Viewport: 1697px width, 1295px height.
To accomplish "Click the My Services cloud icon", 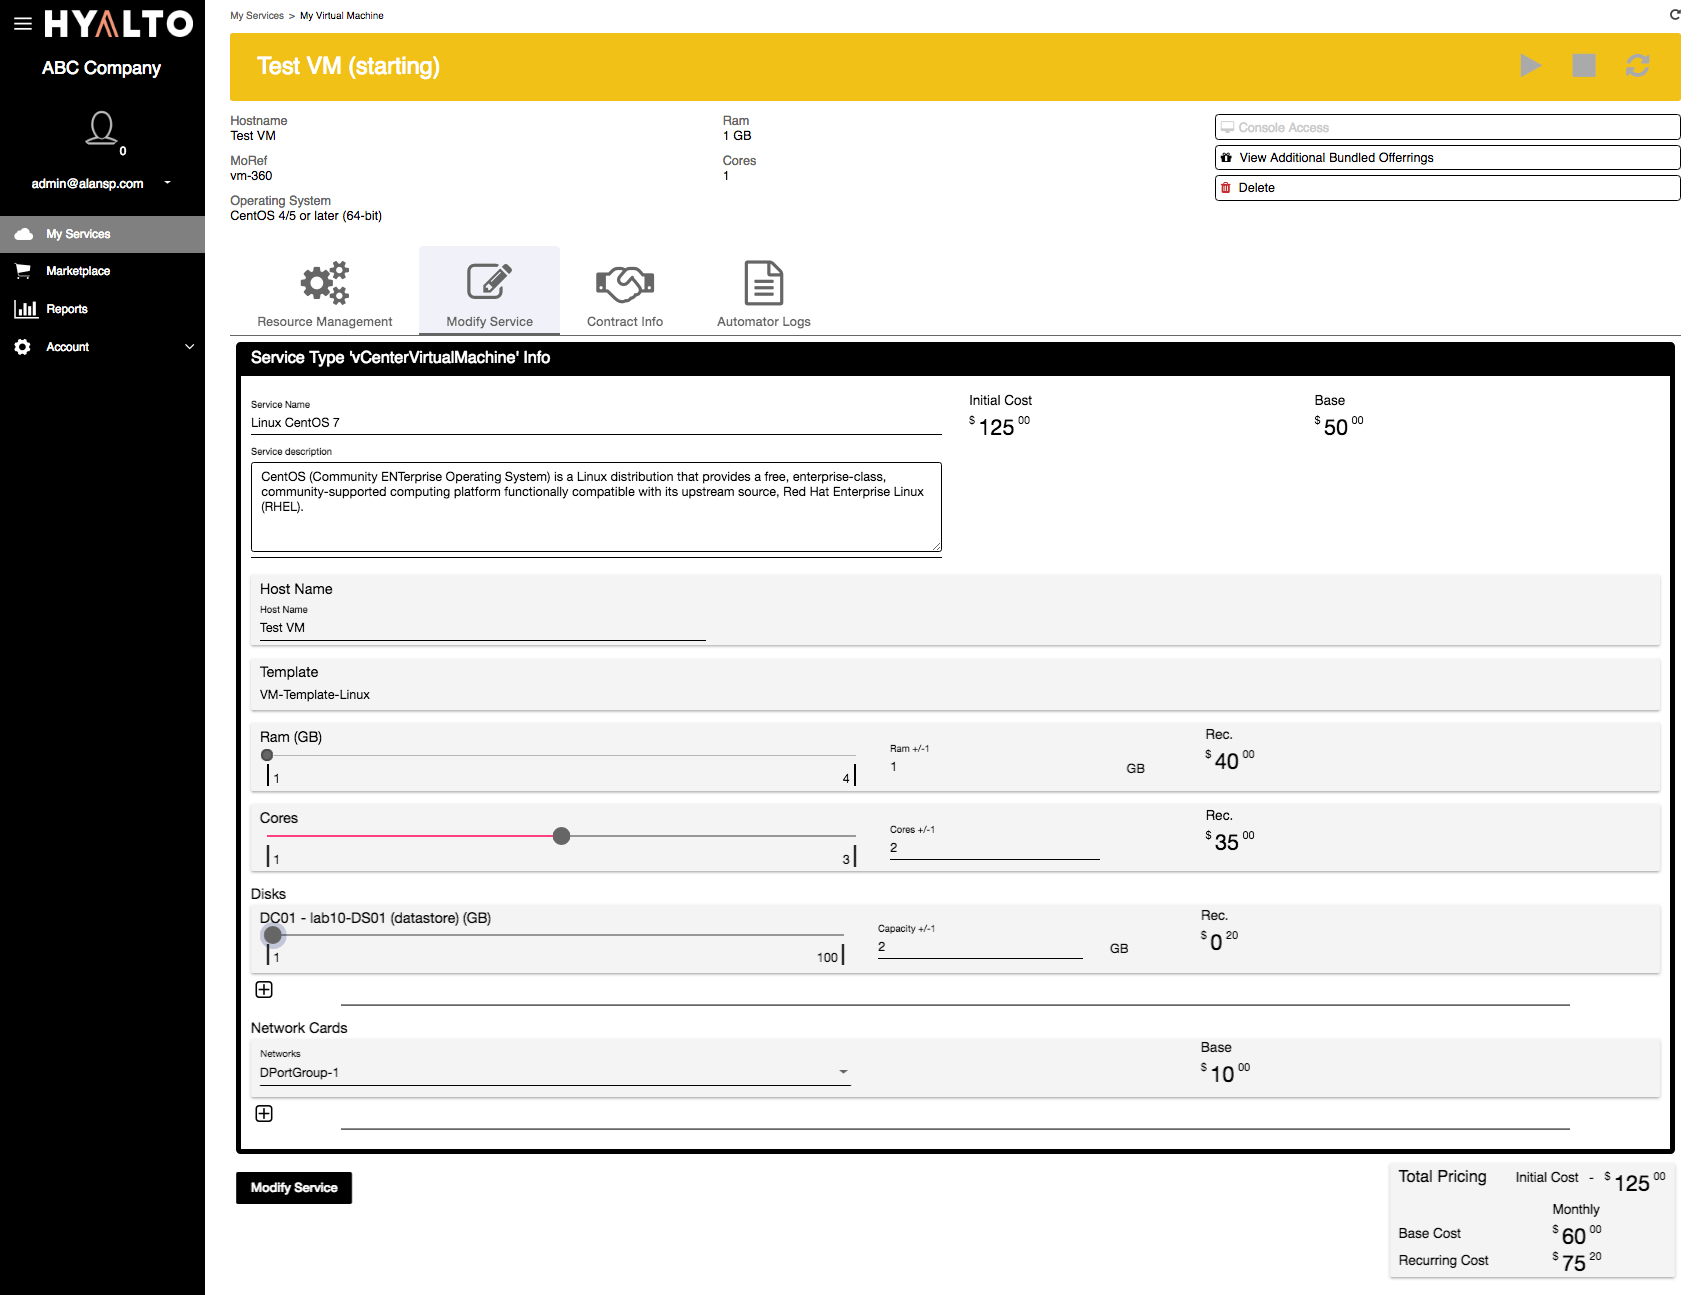I will pos(24,234).
